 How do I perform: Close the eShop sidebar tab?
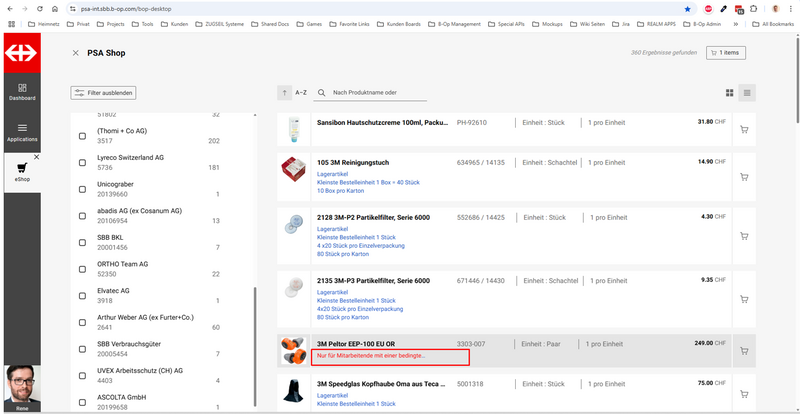point(36,157)
